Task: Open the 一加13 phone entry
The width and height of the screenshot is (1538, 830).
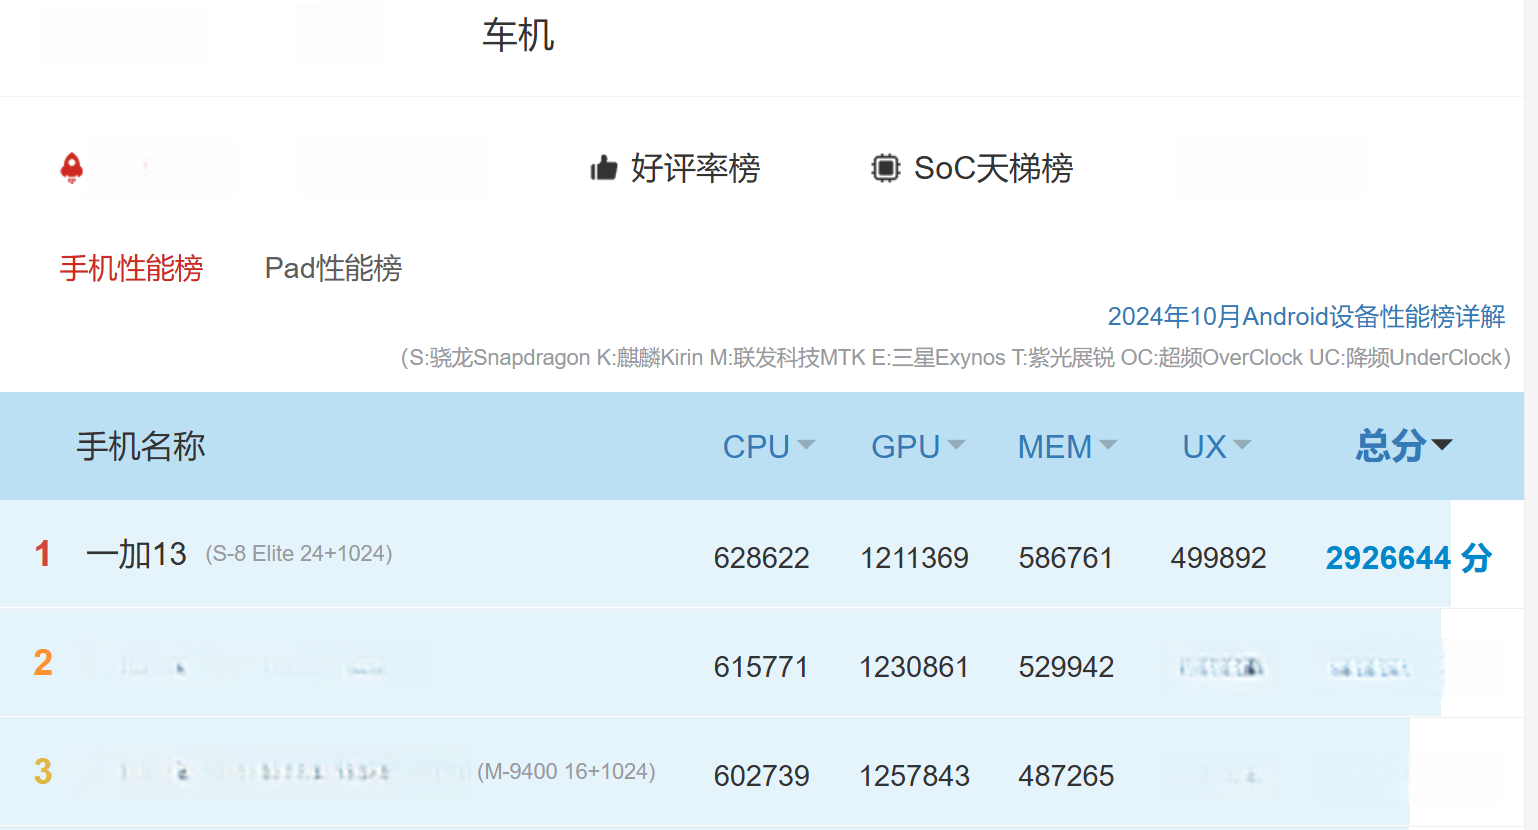Action: (x=136, y=554)
